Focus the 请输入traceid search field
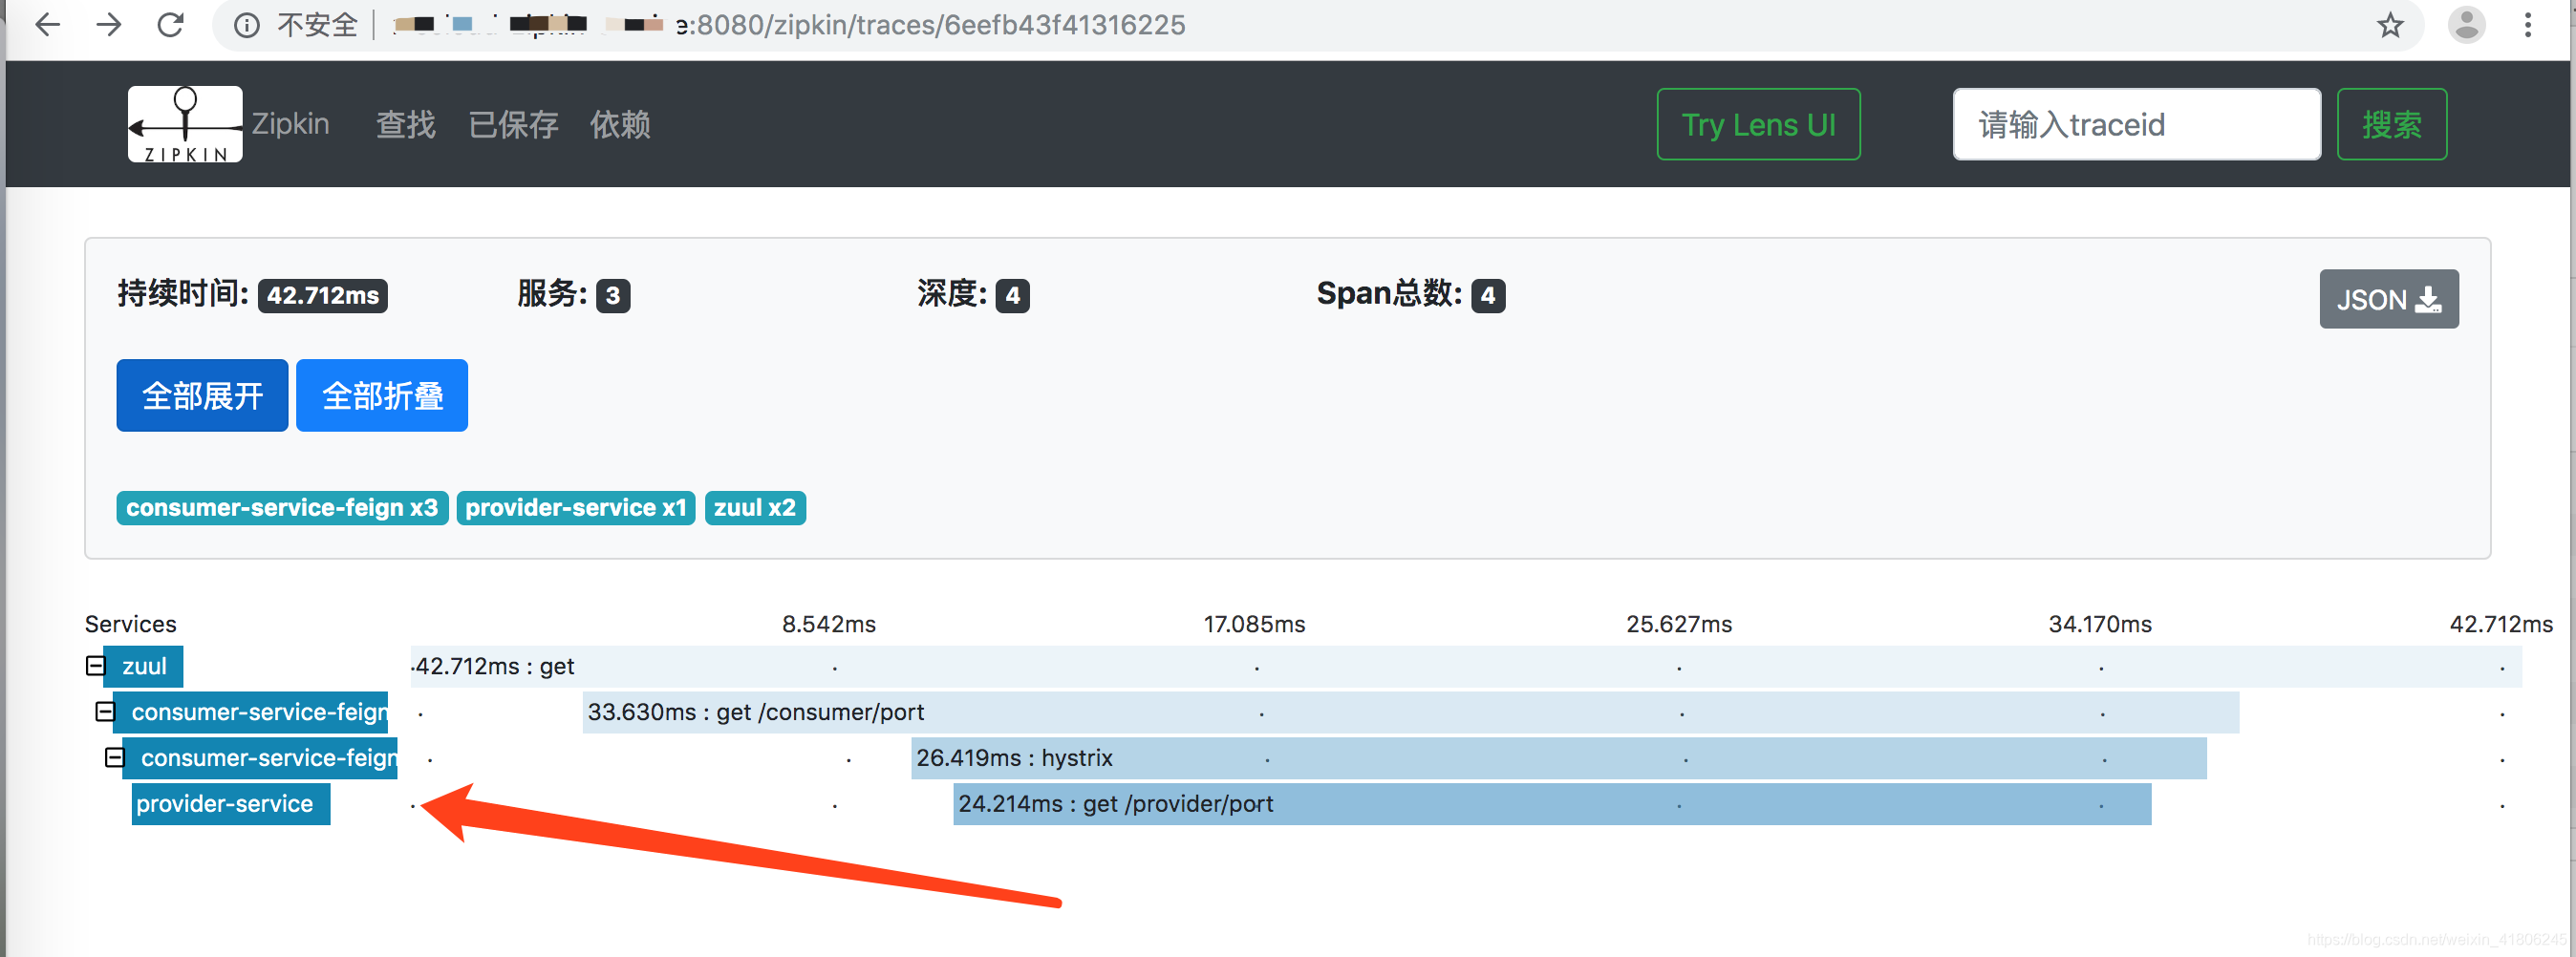 2136,124
